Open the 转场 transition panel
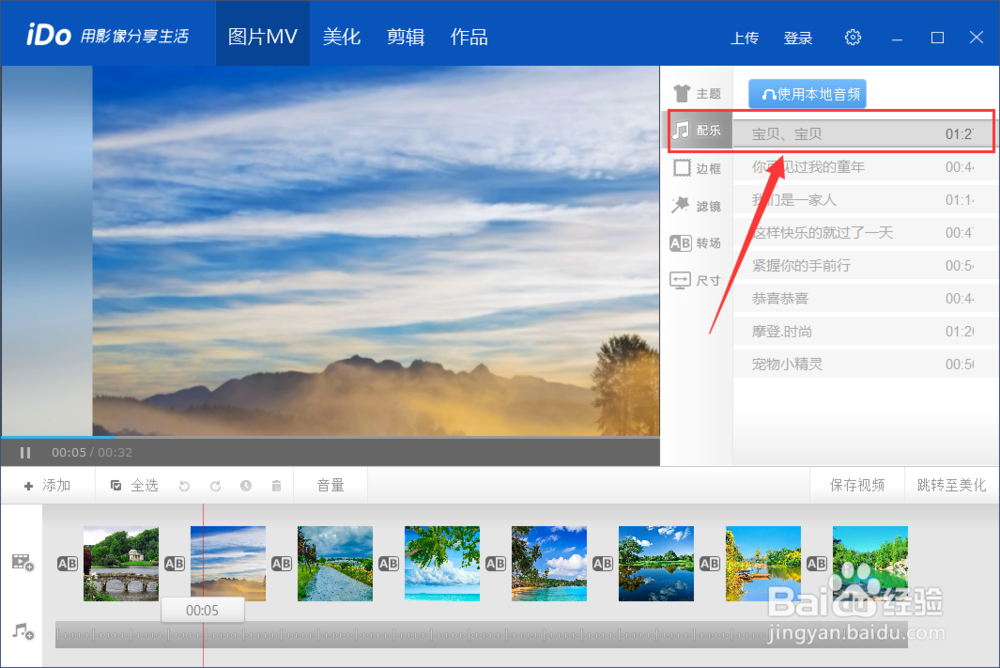 (x=695, y=243)
